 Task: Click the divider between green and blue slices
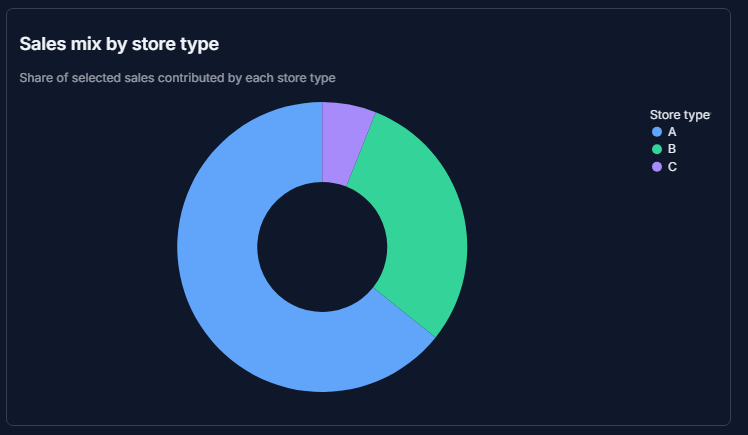click(404, 312)
